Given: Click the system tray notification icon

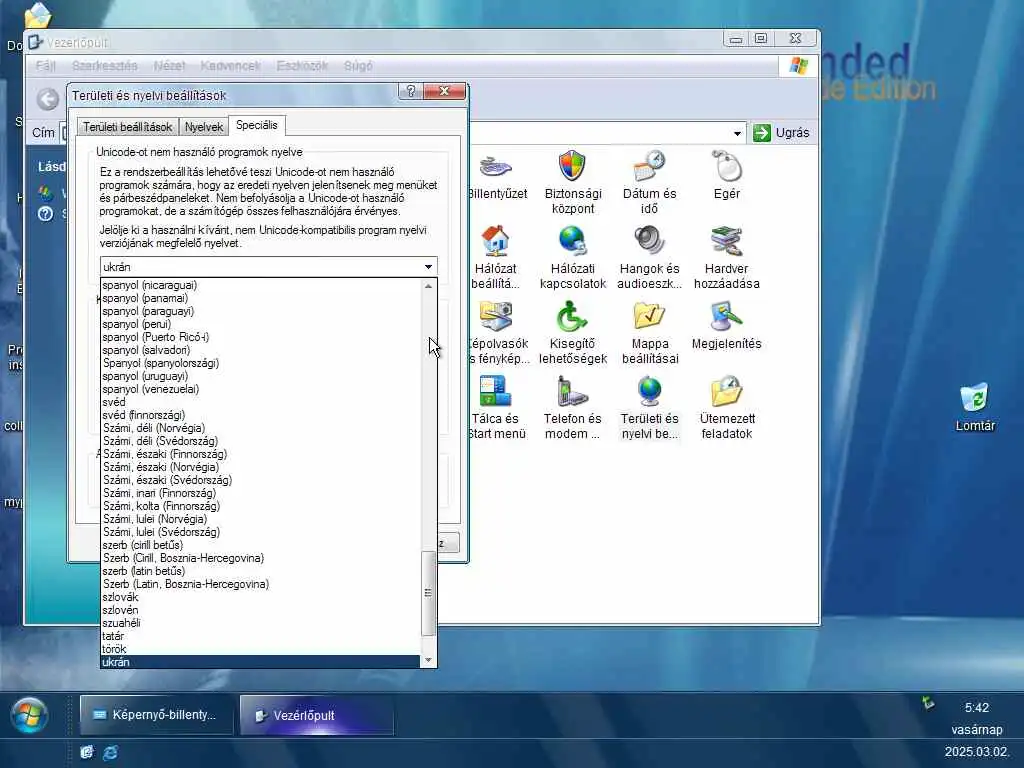Looking at the screenshot, I should 928,703.
